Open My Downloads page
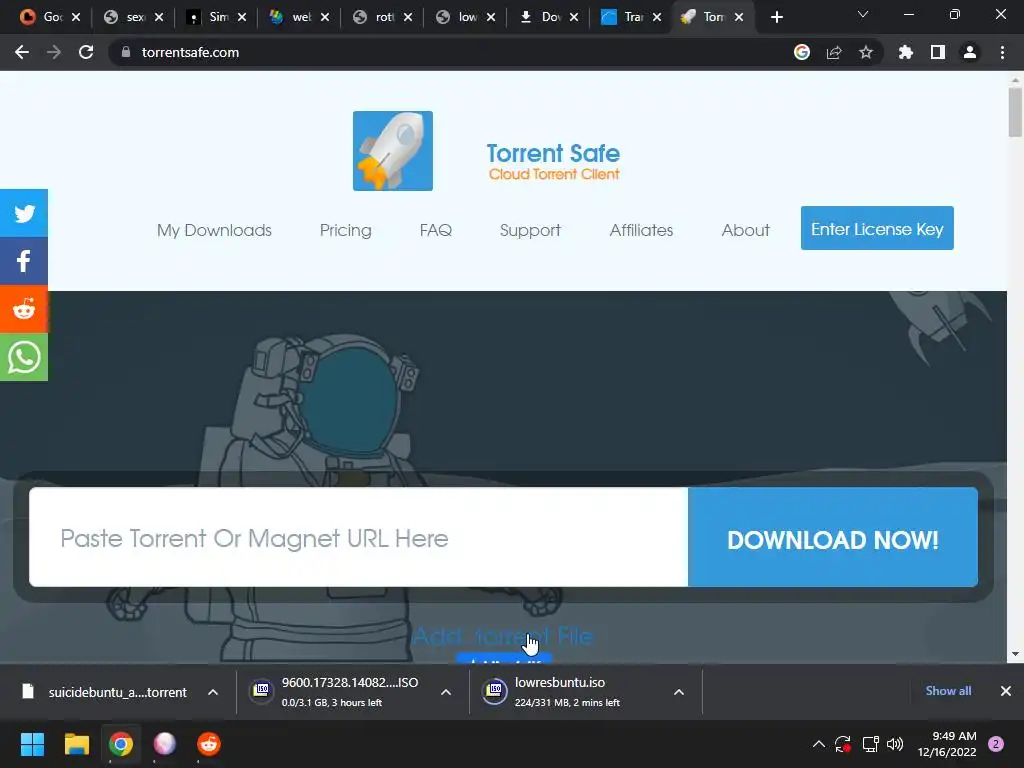Image resolution: width=1024 pixels, height=768 pixels. tap(214, 230)
